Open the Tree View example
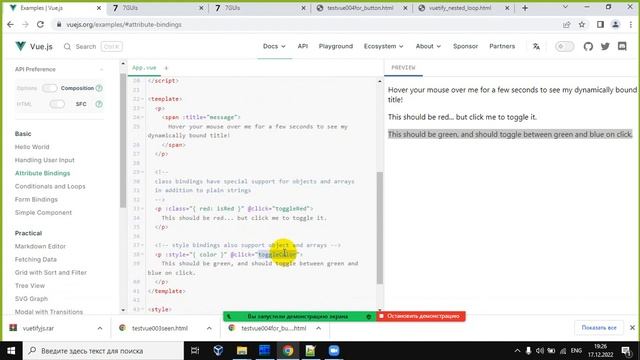Viewport: 640px width, 360px height. coord(30,286)
